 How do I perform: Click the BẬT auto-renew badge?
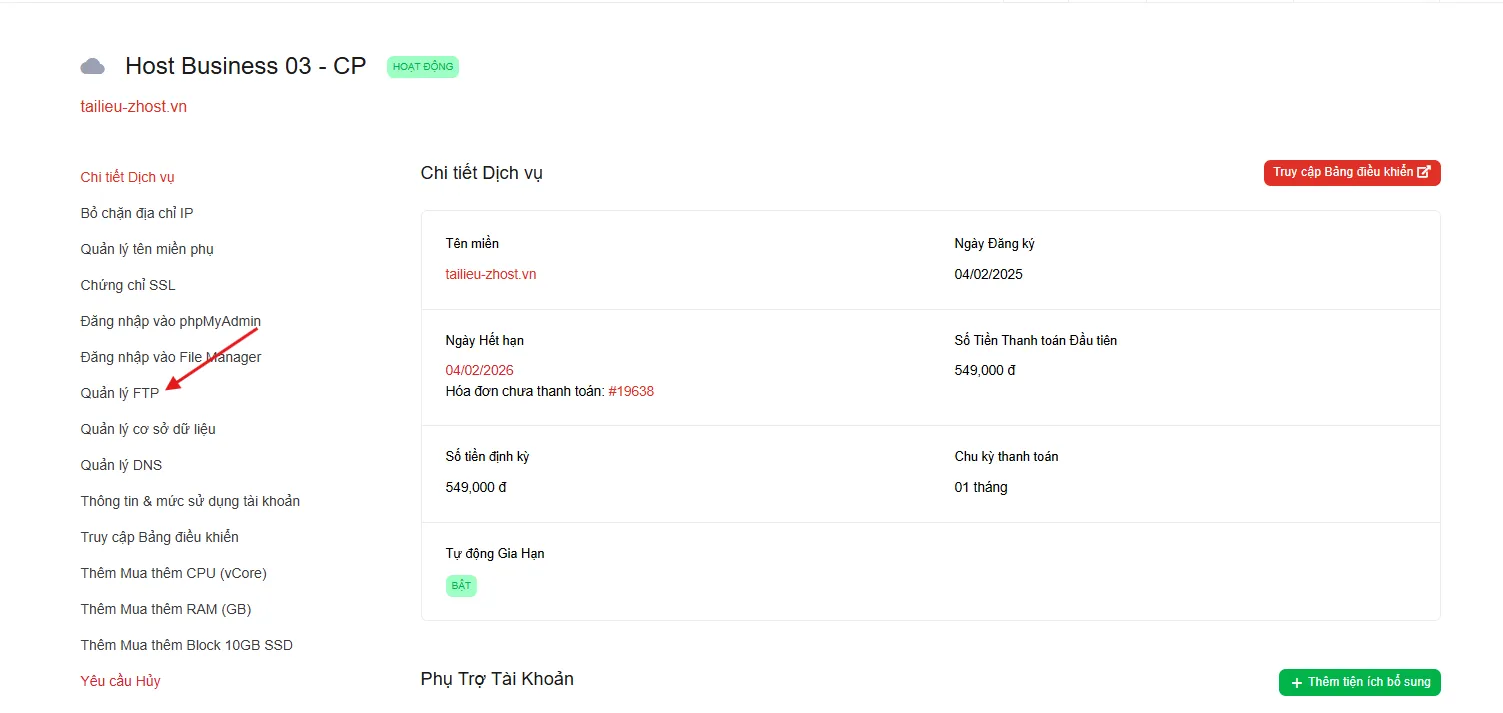click(x=461, y=585)
